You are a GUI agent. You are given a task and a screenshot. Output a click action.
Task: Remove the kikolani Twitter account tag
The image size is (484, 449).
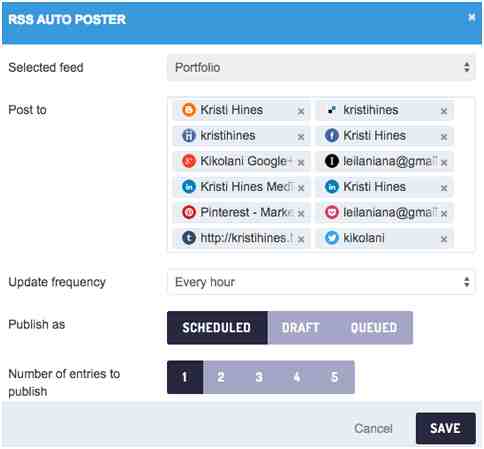[x=444, y=239]
